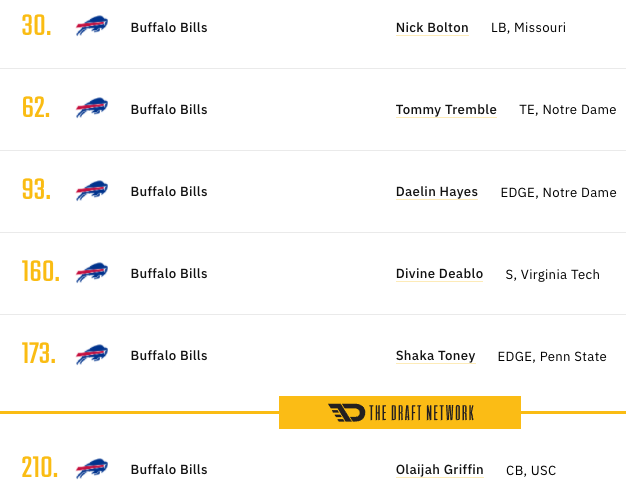Viewport: 626px width, 500px height.
Task: Open Shaka Toney's player profile link
Action: click(436, 355)
